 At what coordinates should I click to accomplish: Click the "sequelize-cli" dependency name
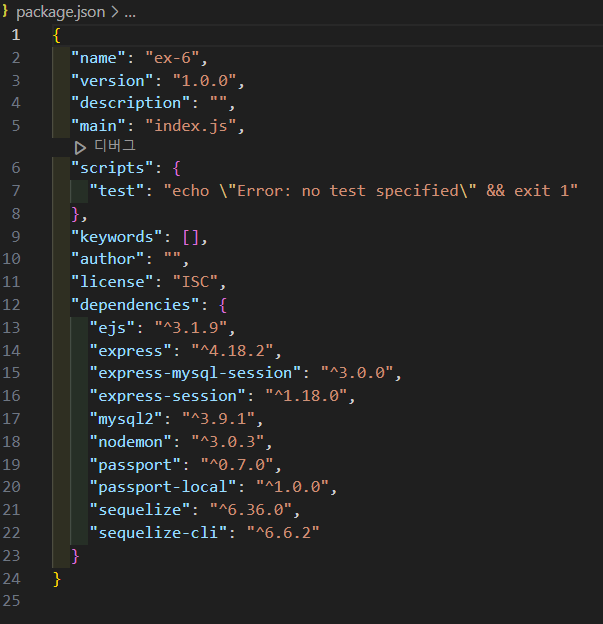(158, 533)
